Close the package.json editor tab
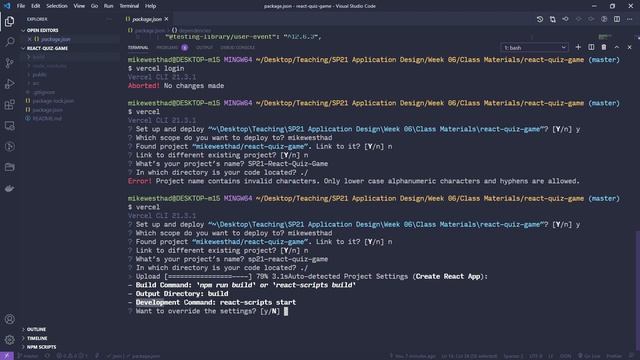 click(166, 19)
